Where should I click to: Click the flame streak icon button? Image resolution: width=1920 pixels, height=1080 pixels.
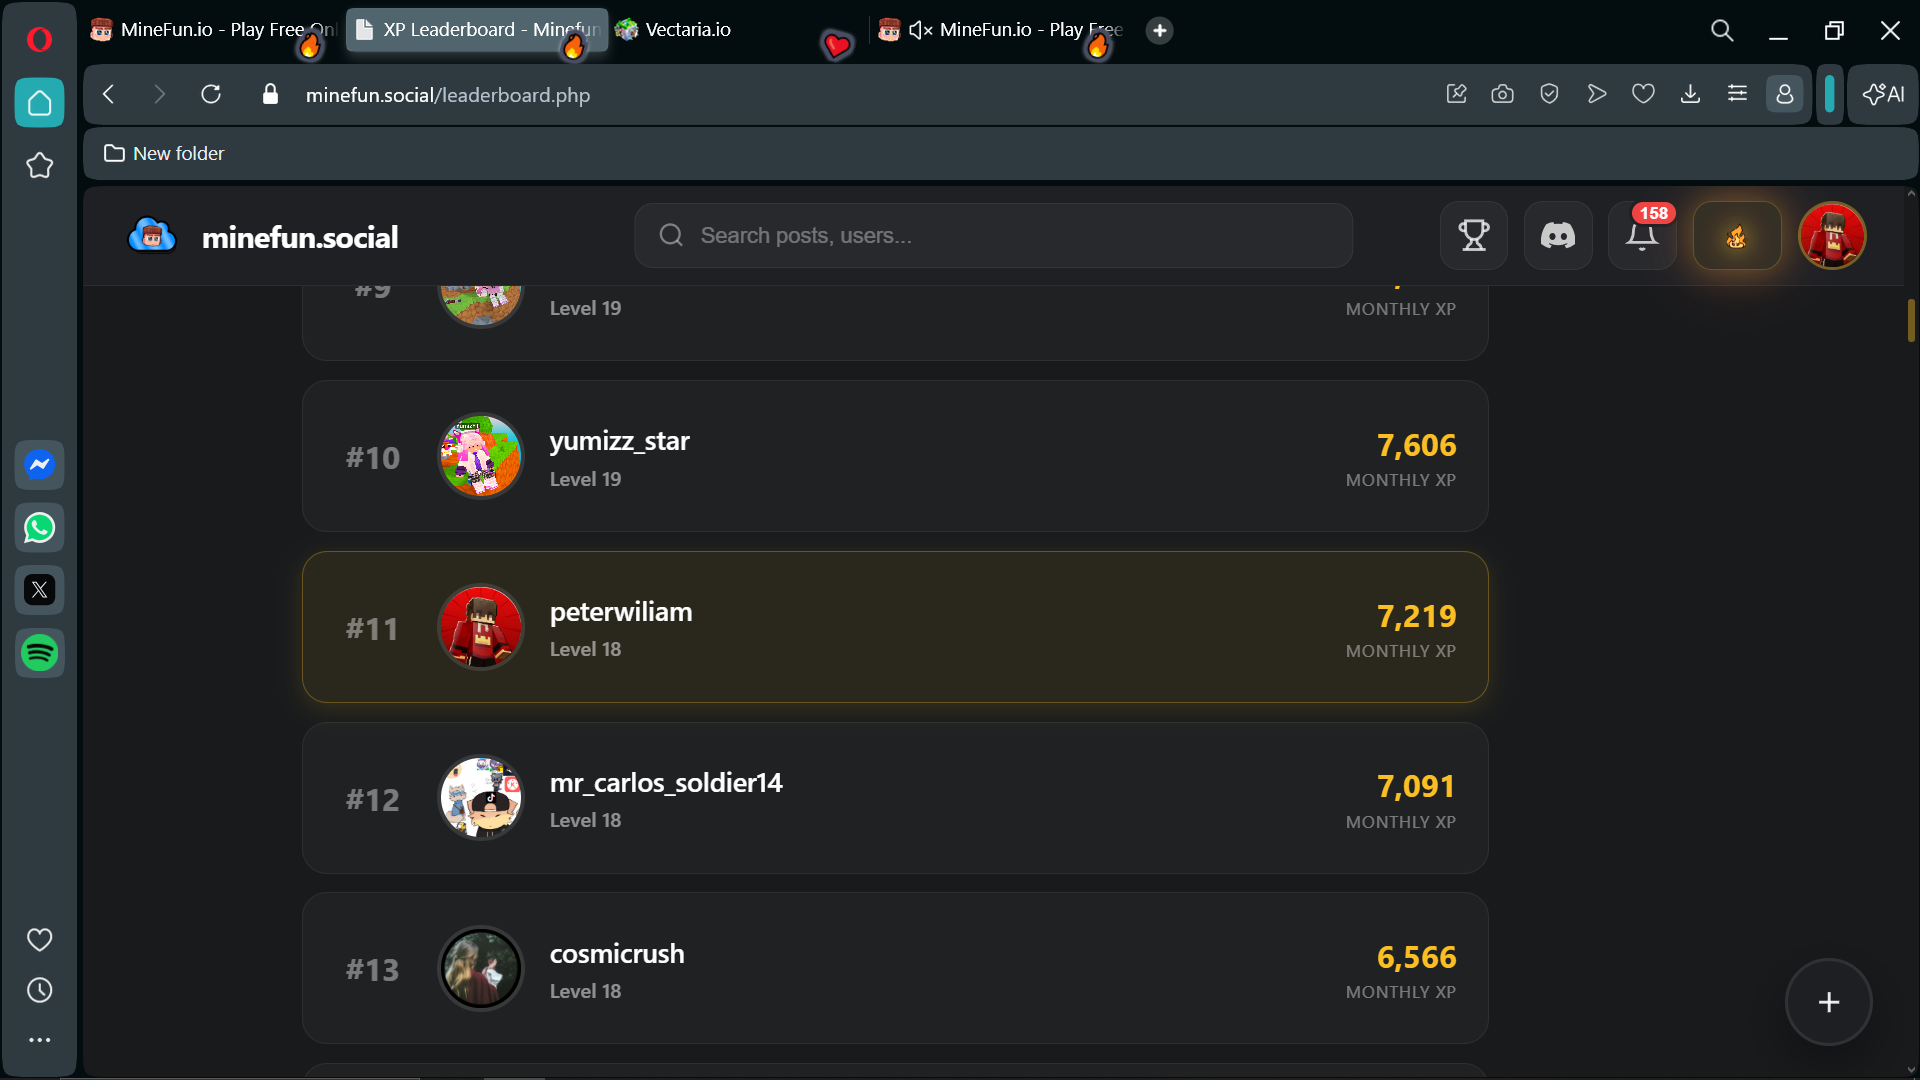coord(1736,236)
